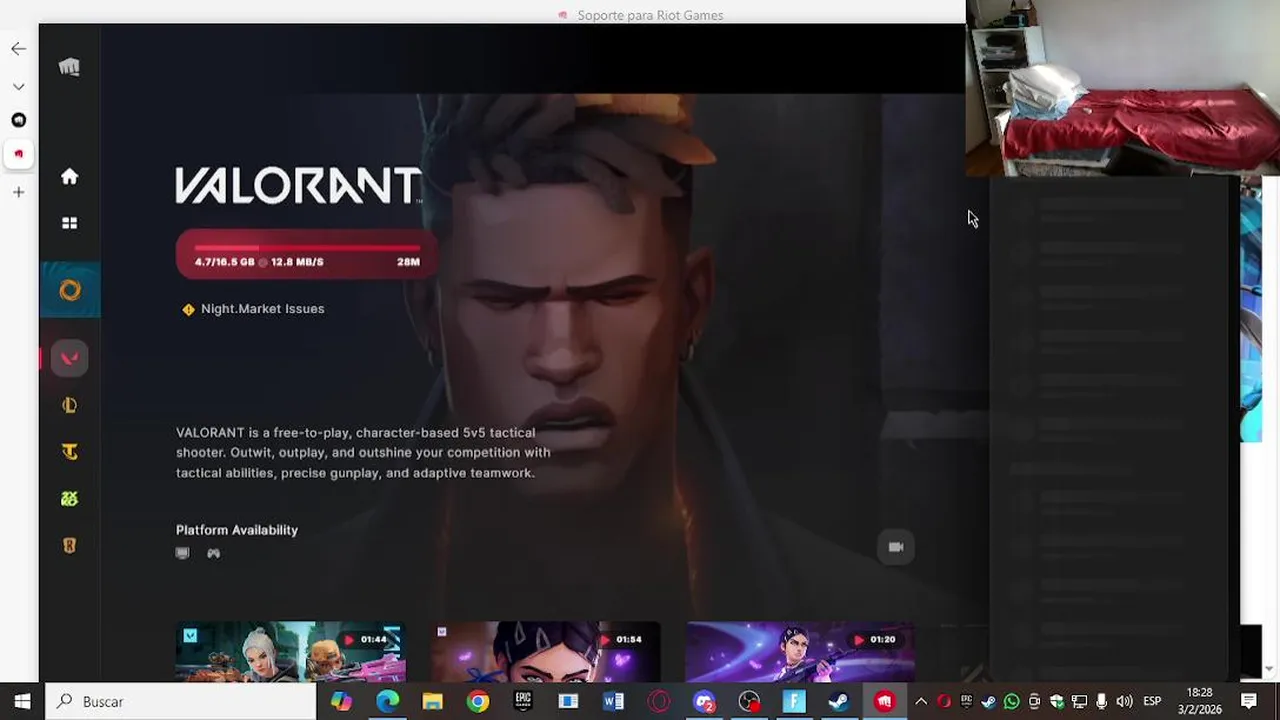Add a new tab with plus icon
1280x720 pixels.
coord(18,192)
